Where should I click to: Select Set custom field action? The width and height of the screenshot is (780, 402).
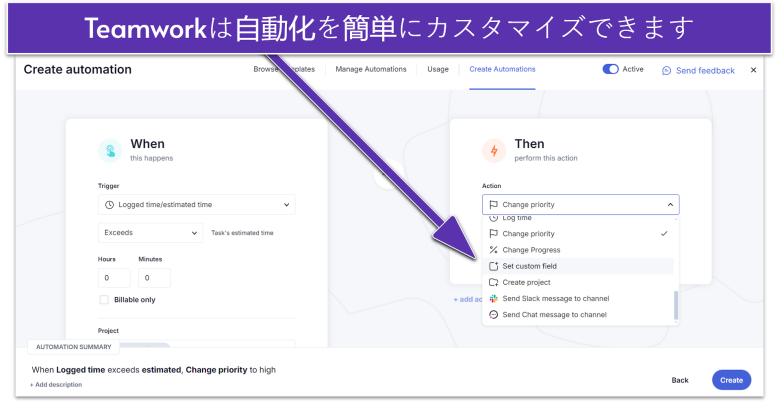[578, 266]
